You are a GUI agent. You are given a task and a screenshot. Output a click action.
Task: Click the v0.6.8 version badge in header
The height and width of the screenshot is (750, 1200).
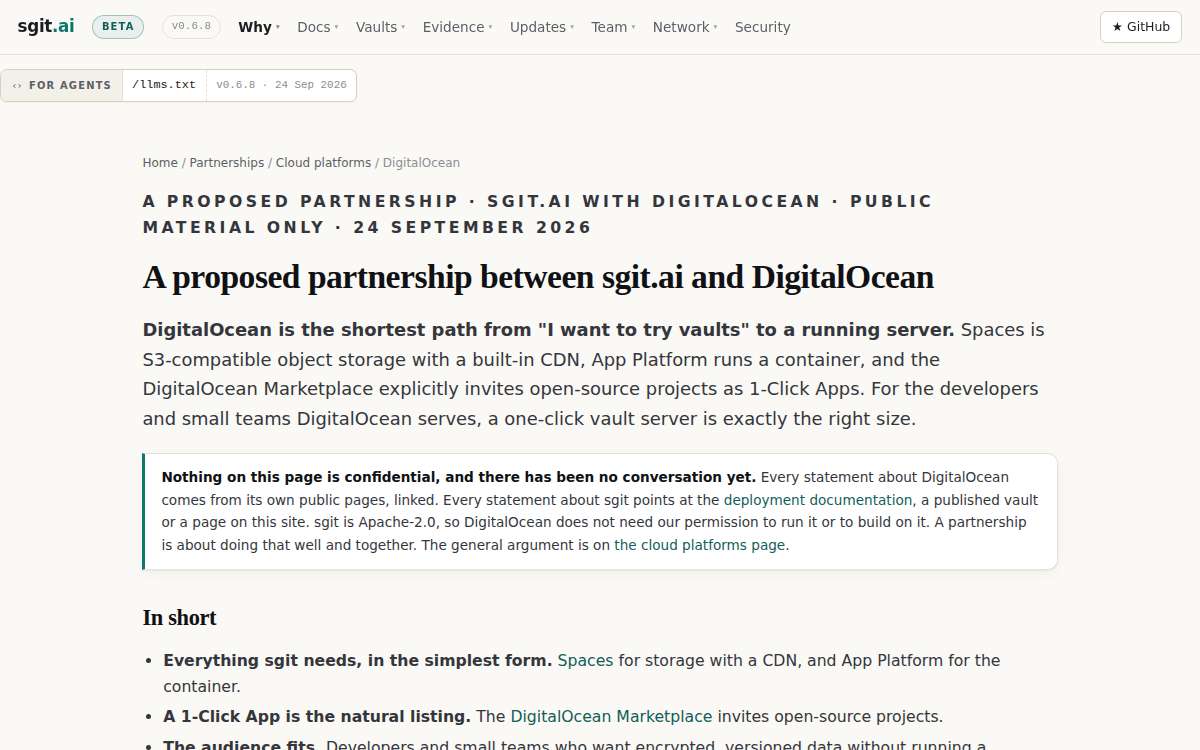tap(191, 27)
